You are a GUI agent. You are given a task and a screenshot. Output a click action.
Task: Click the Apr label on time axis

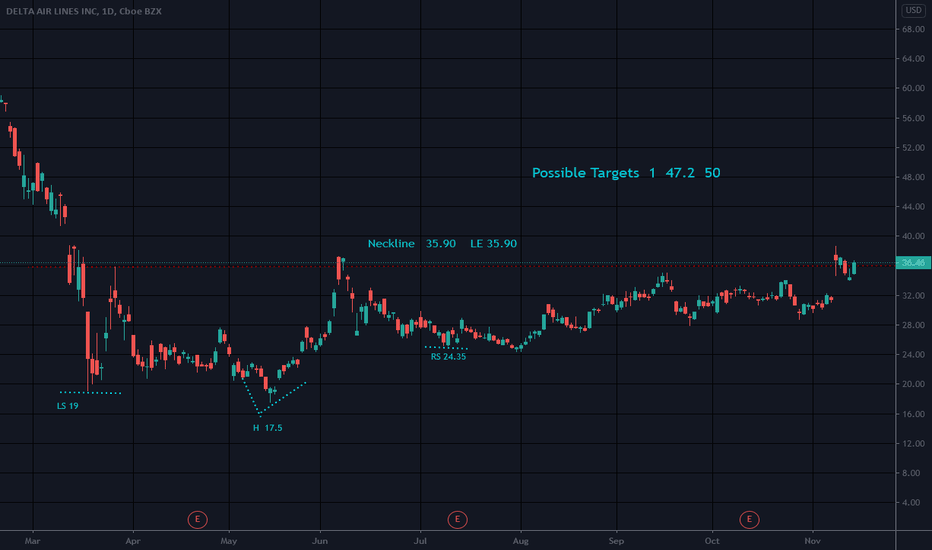(133, 541)
